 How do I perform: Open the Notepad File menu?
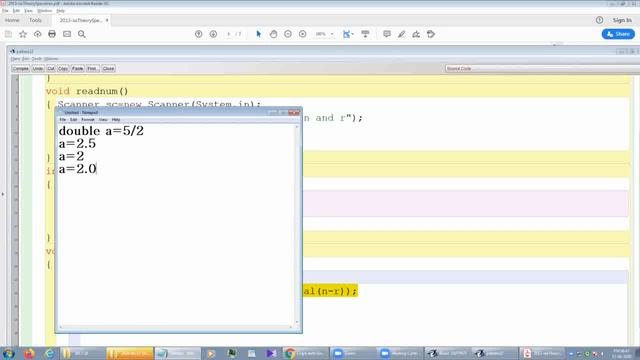tap(62, 120)
